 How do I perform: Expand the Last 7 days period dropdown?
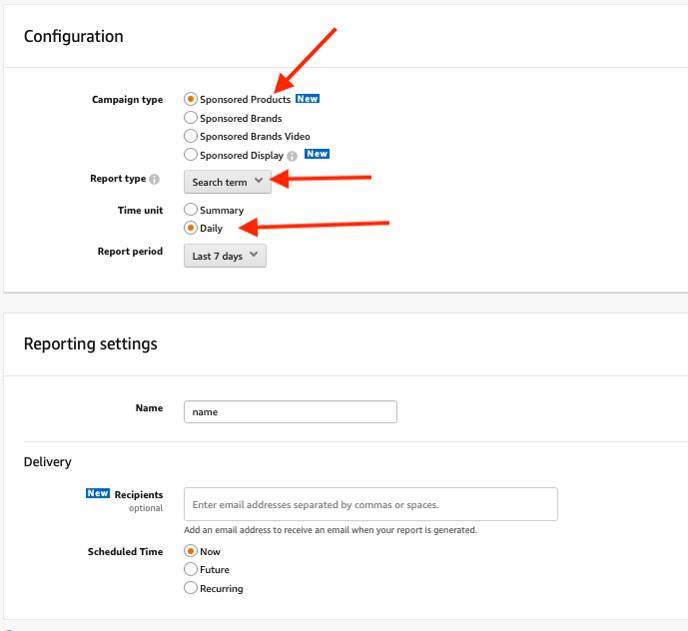pos(225,256)
